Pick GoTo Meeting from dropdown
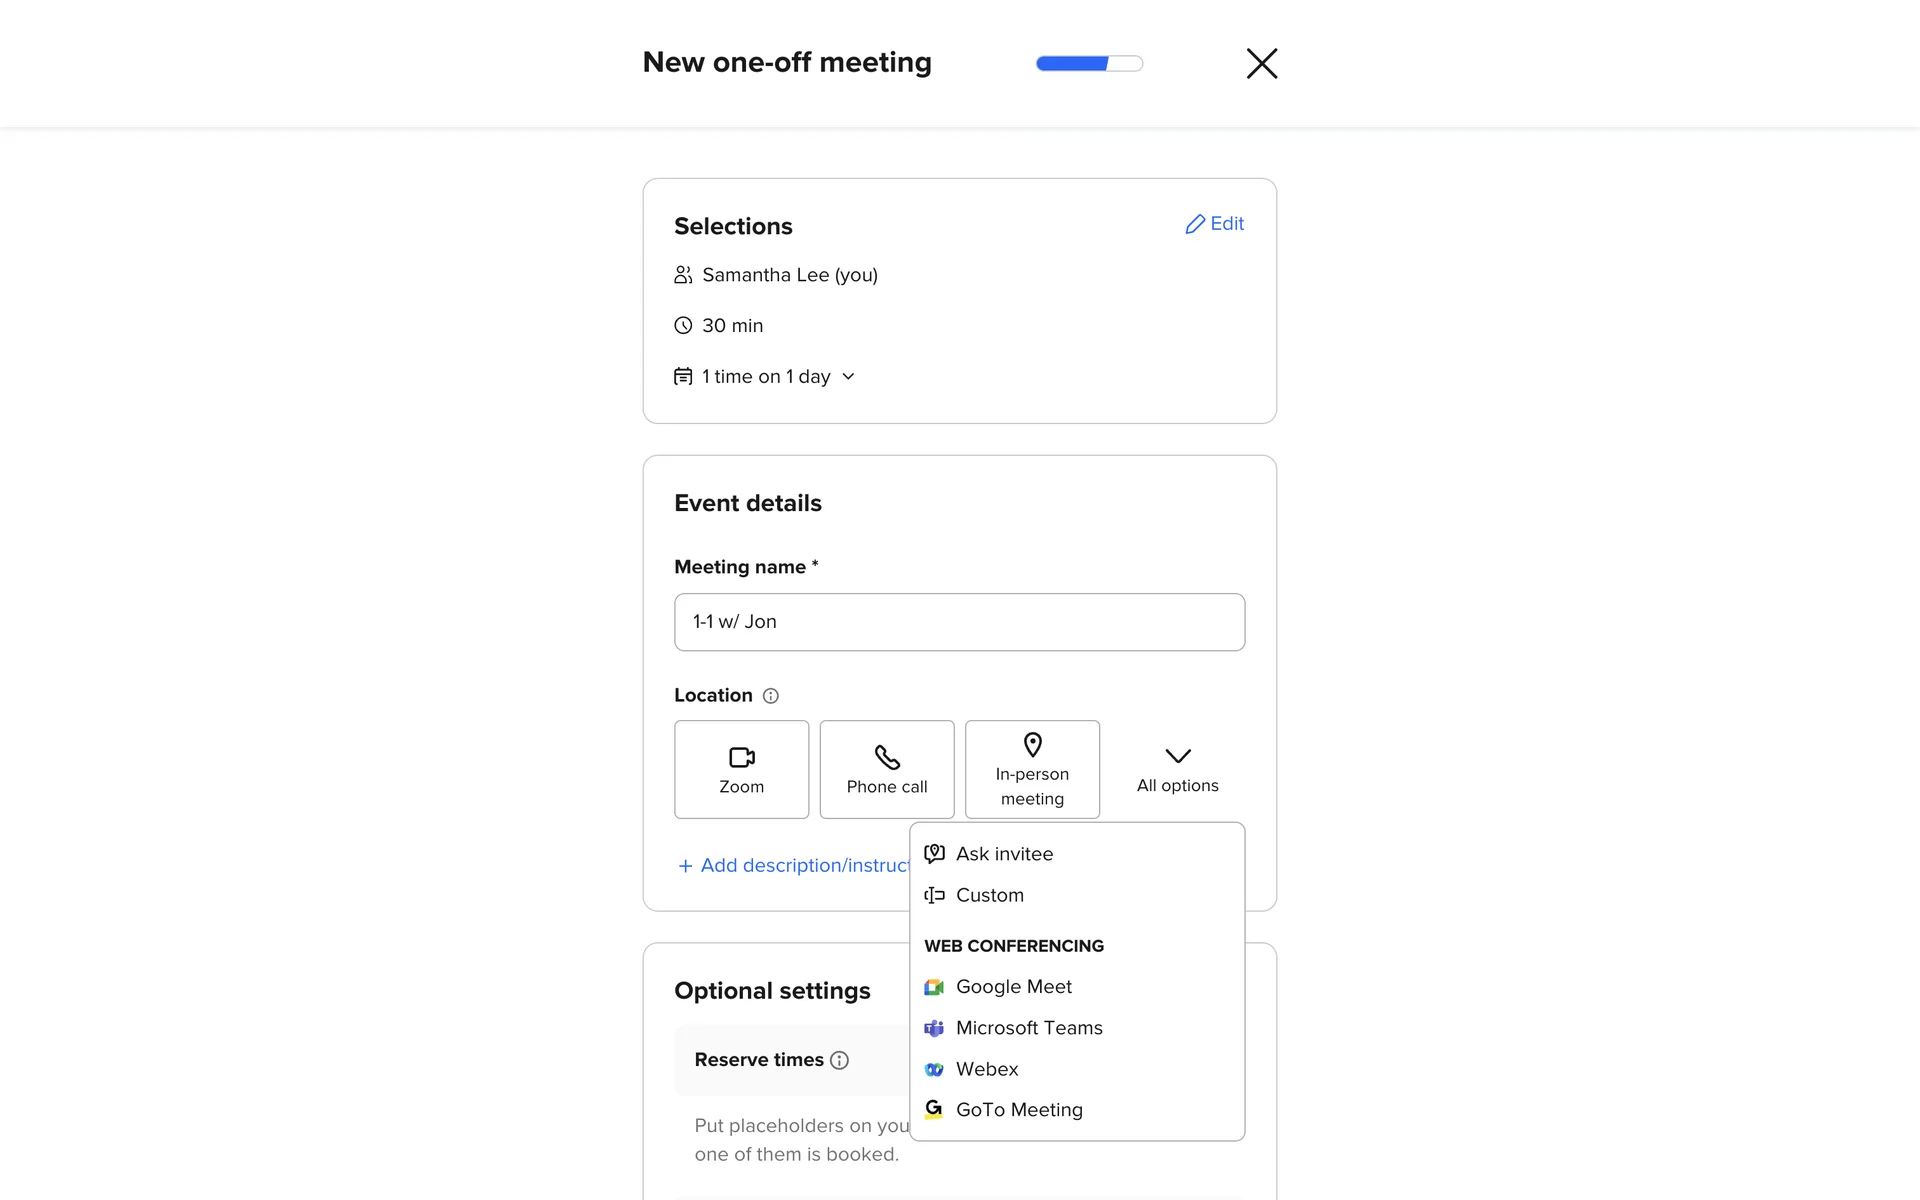 point(1018,1110)
